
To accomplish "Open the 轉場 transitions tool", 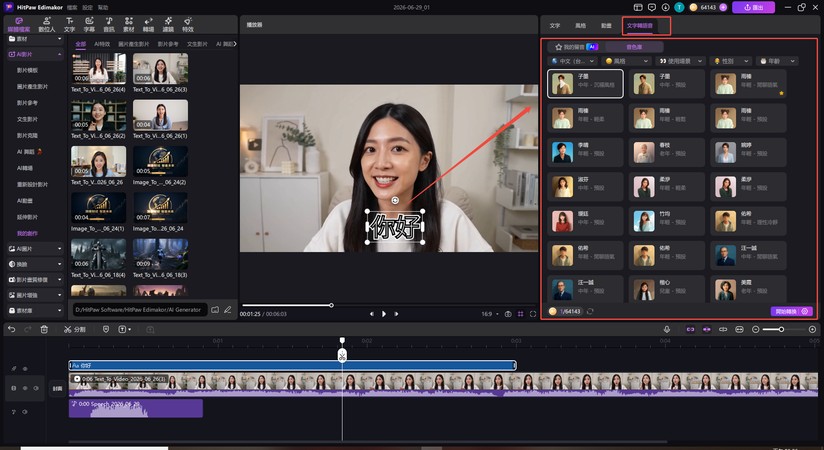I will pyautogui.click(x=148, y=24).
